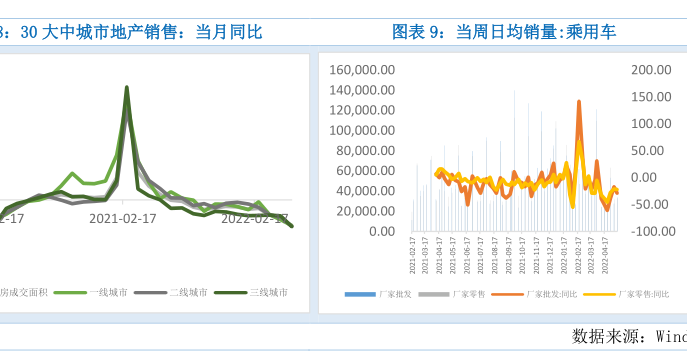This screenshot has height=360, width=687.
Task: Select the 二线城市 legend label
Action: (188, 293)
